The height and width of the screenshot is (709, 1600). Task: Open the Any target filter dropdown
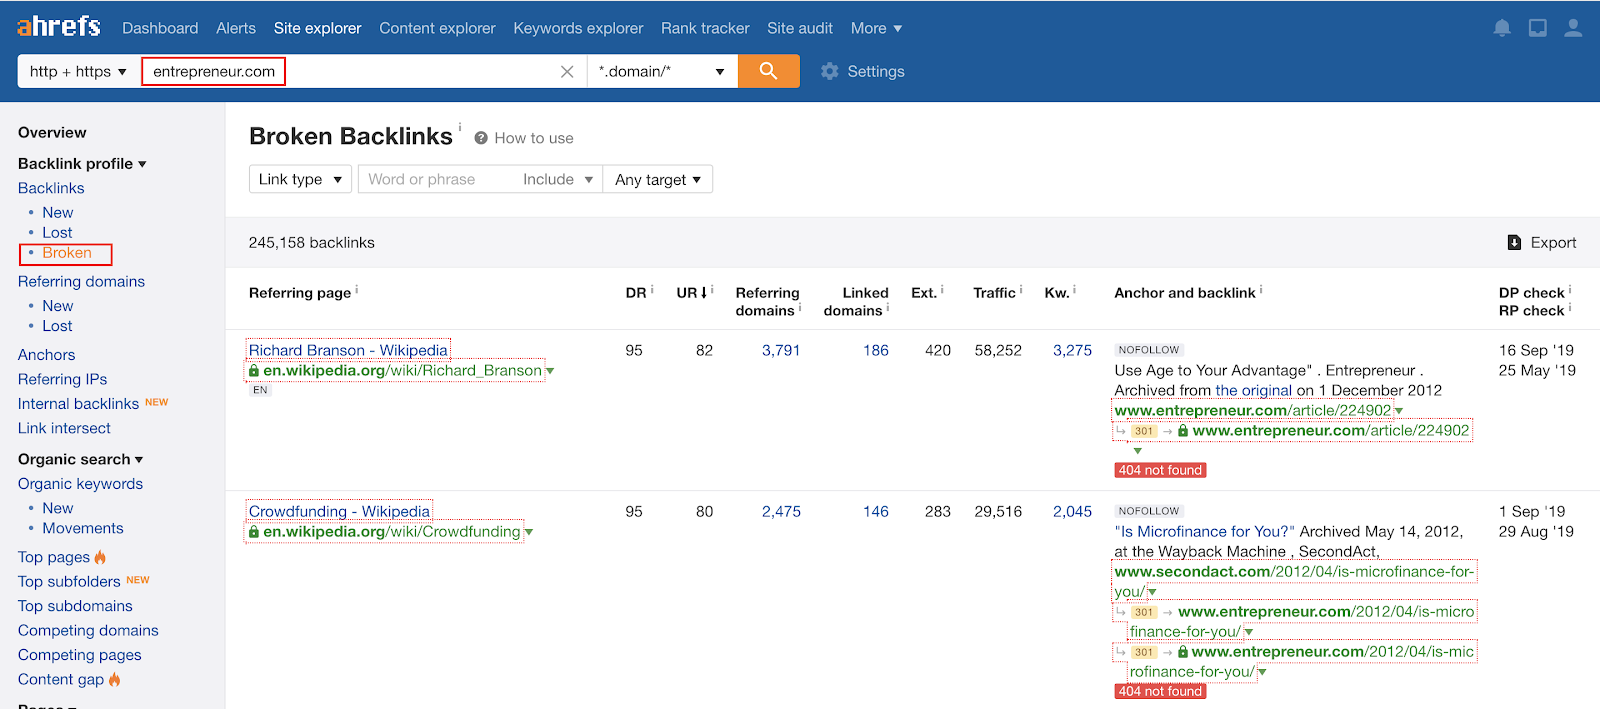(657, 179)
